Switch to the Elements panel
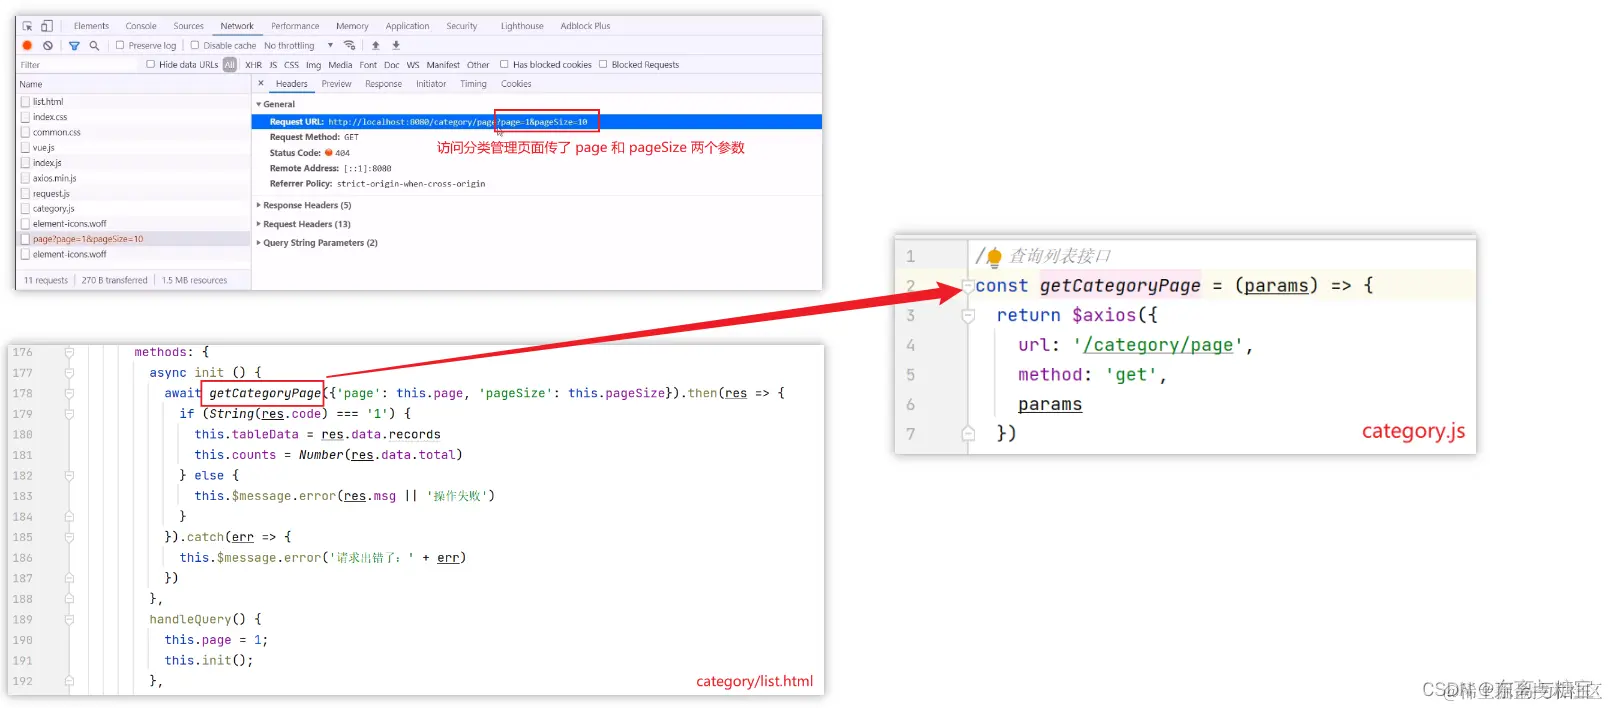The image size is (1609, 708). pos(91,26)
